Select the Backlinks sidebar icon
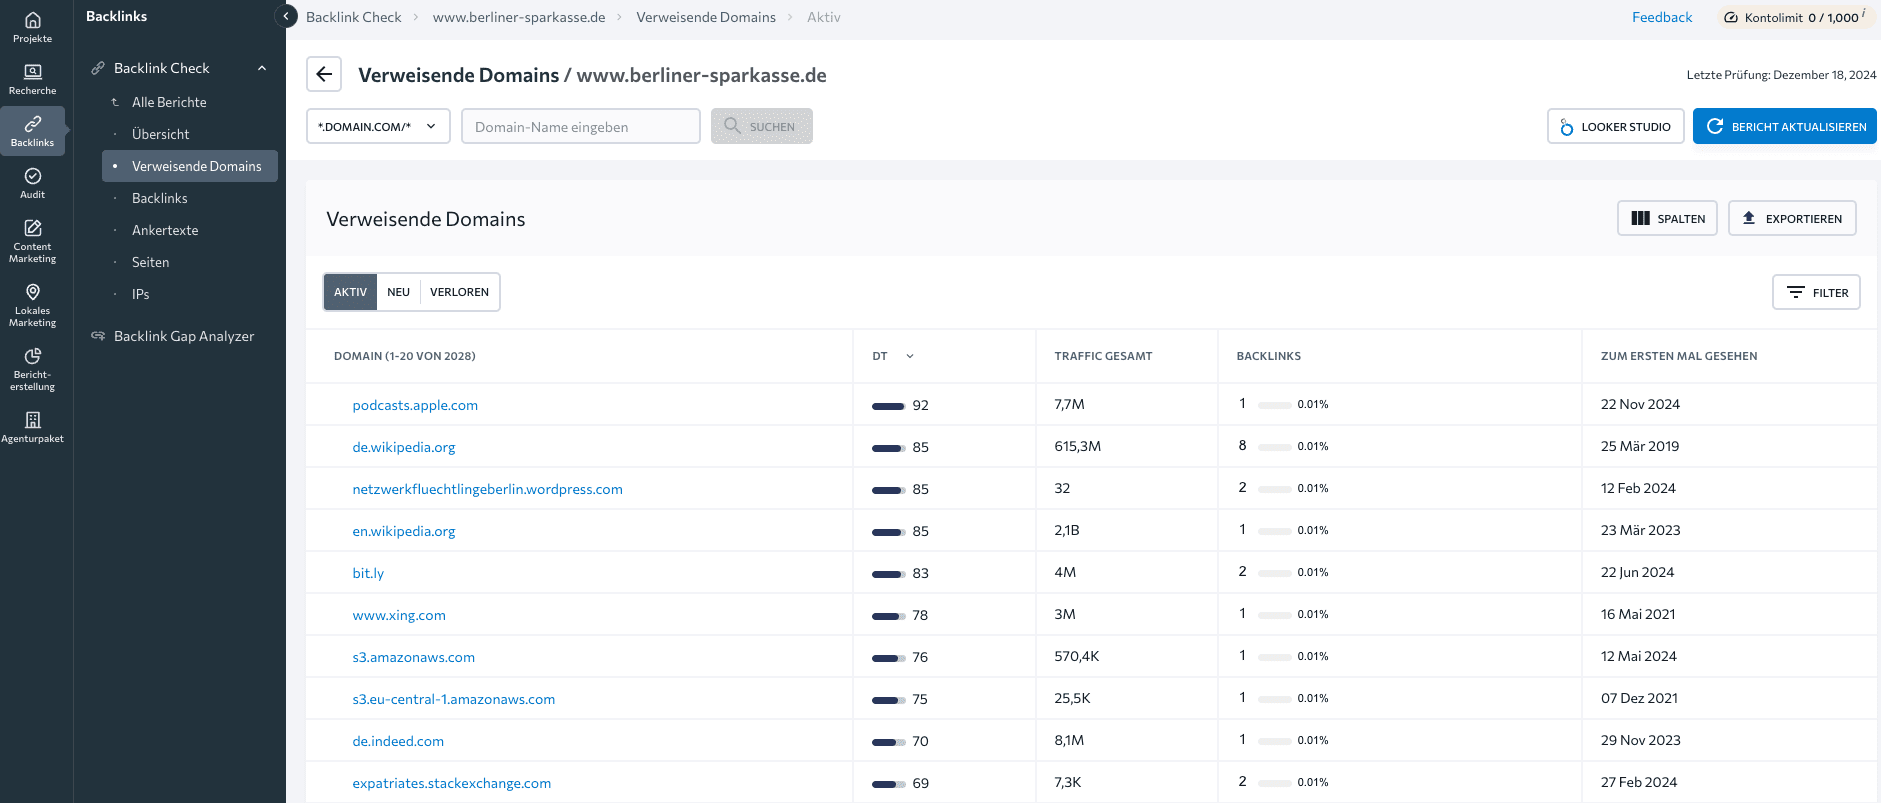This screenshot has height=803, width=1881. (x=32, y=131)
